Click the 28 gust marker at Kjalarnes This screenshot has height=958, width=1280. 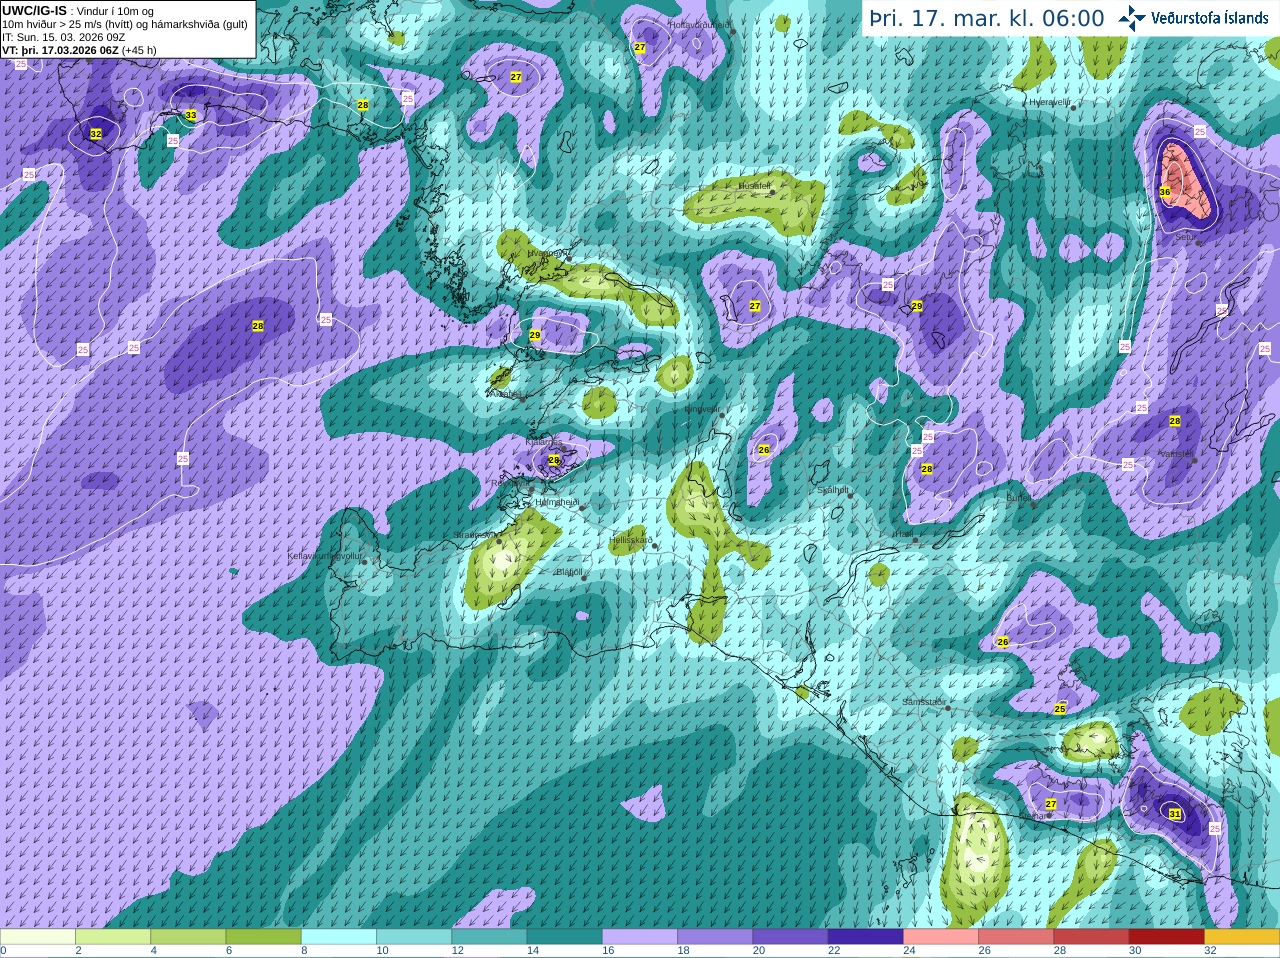[554, 460]
